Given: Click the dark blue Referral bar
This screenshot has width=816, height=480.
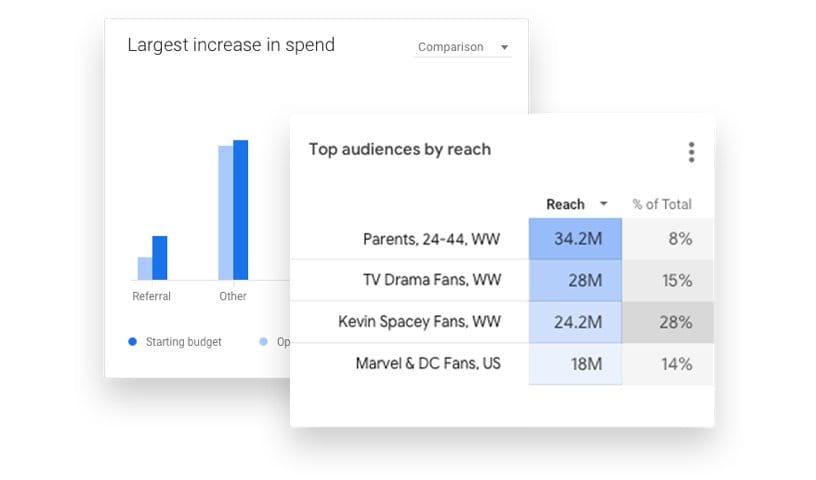Looking at the screenshot, I should point(160,258).
